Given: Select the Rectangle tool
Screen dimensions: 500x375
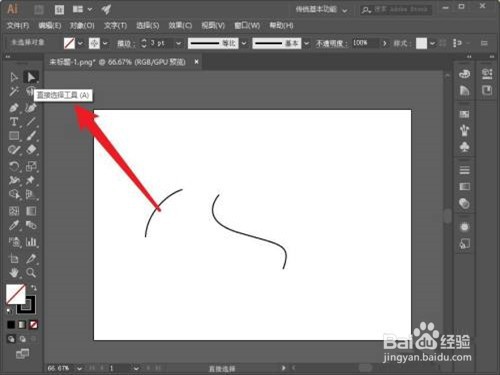Looking at the screenshot, I should tap(14, 136).
